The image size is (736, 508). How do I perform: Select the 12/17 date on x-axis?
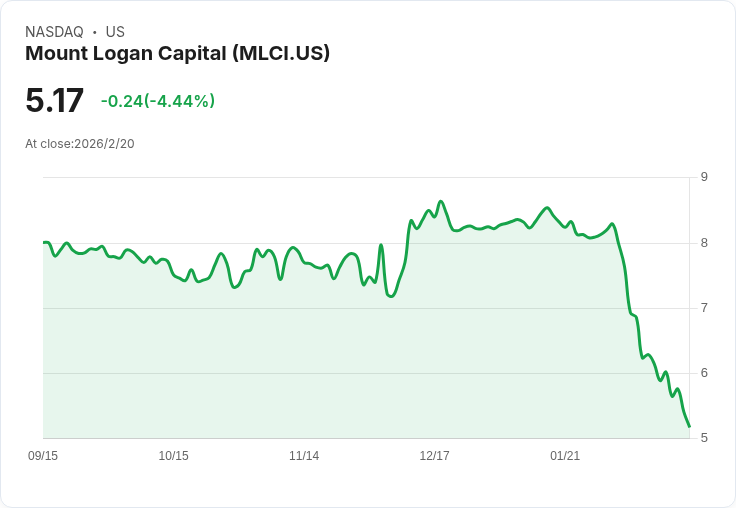pos(435,455)
